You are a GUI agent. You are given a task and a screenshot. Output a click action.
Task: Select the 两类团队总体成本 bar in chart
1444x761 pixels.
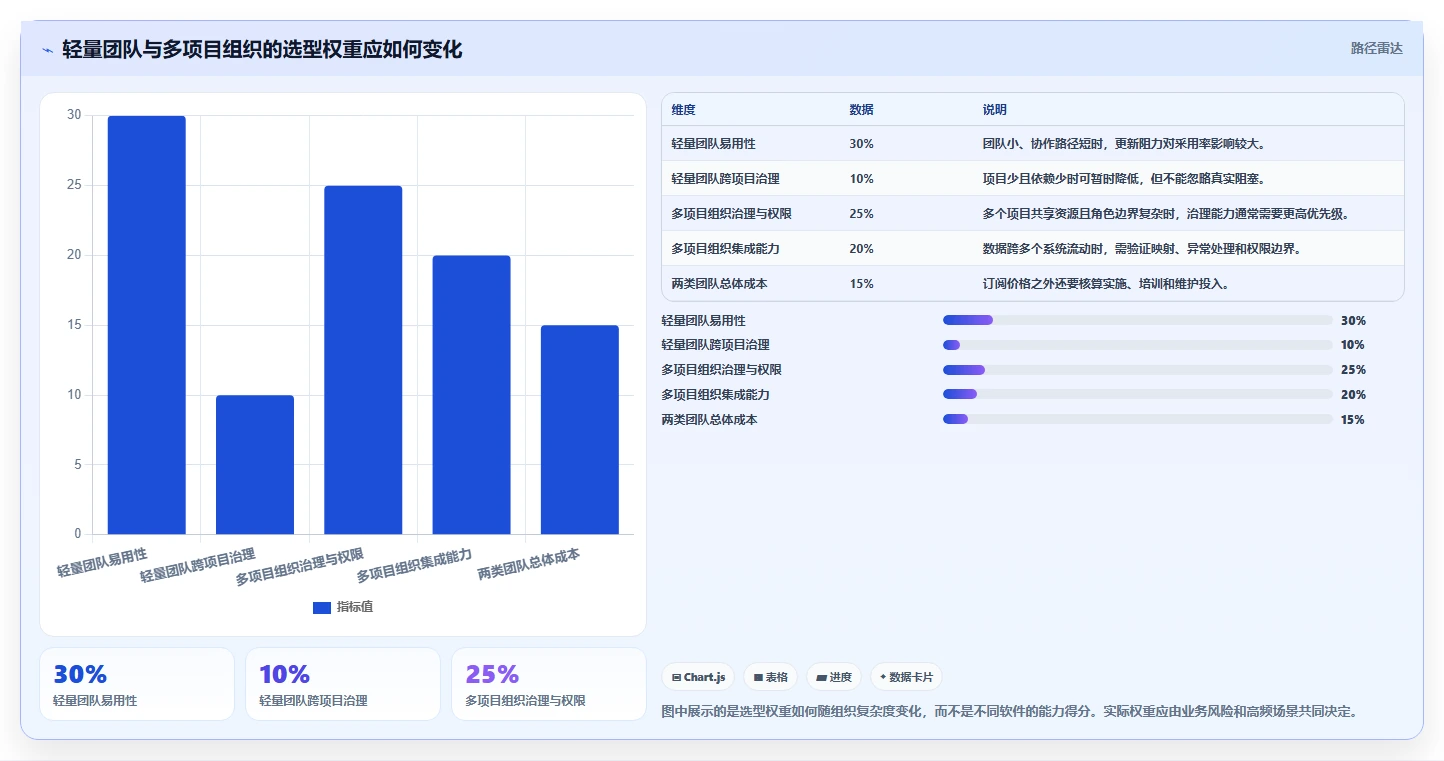click(580, 430)
